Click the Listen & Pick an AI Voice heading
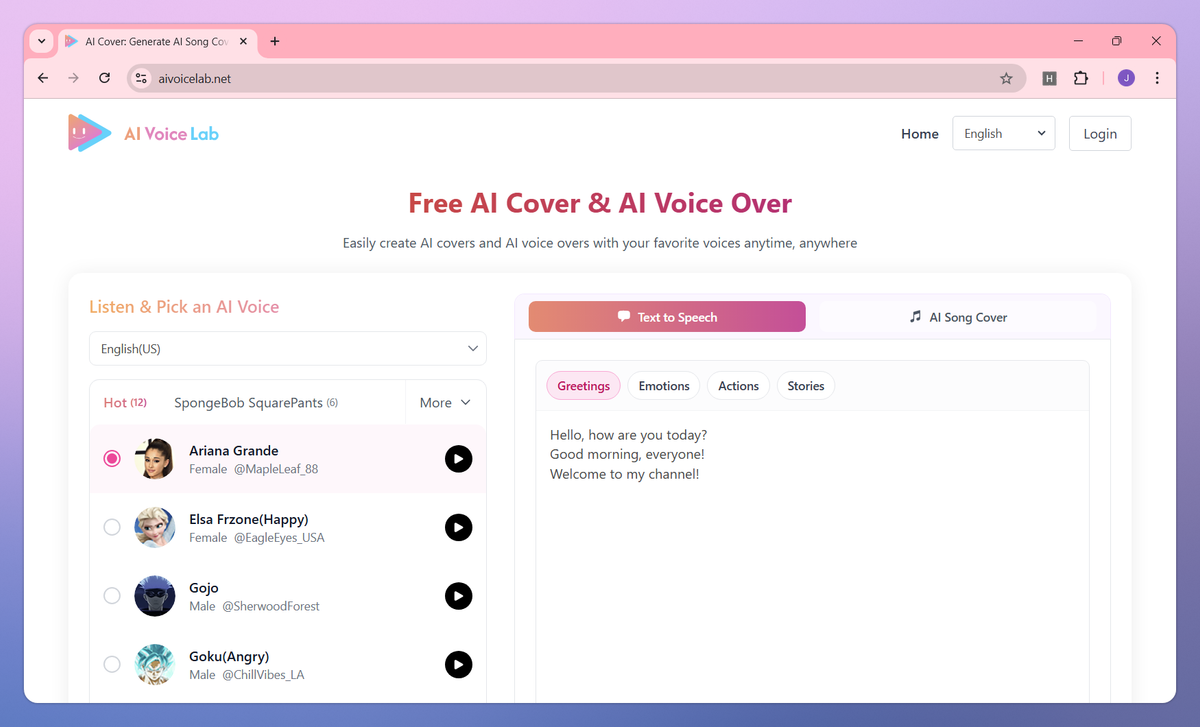Screen dimensions: 1200x727 [x=184, y=307]
